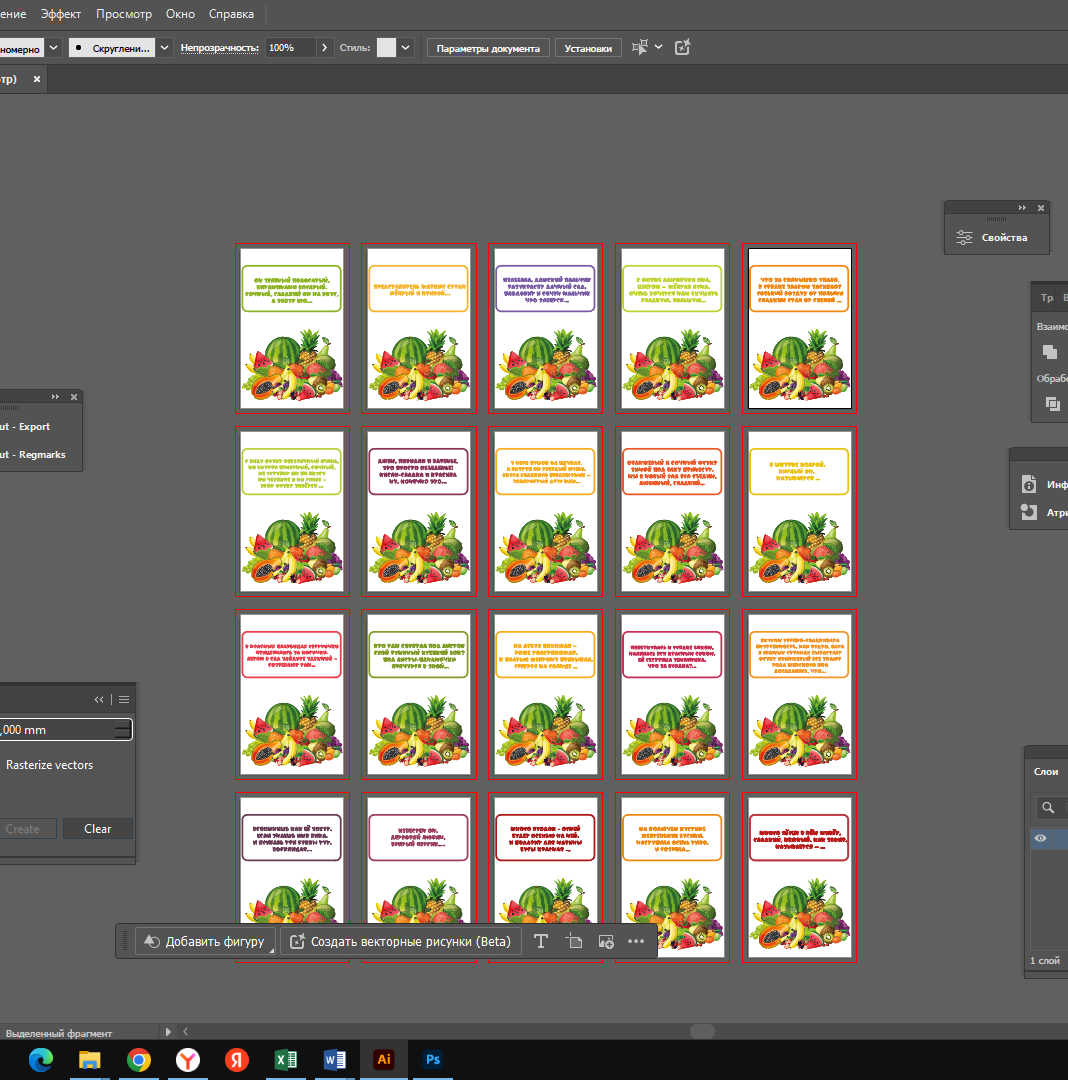Open the Properties (Свойства) panel icon
This screenshot has width=1068, height=1080.
click(964, 237)
